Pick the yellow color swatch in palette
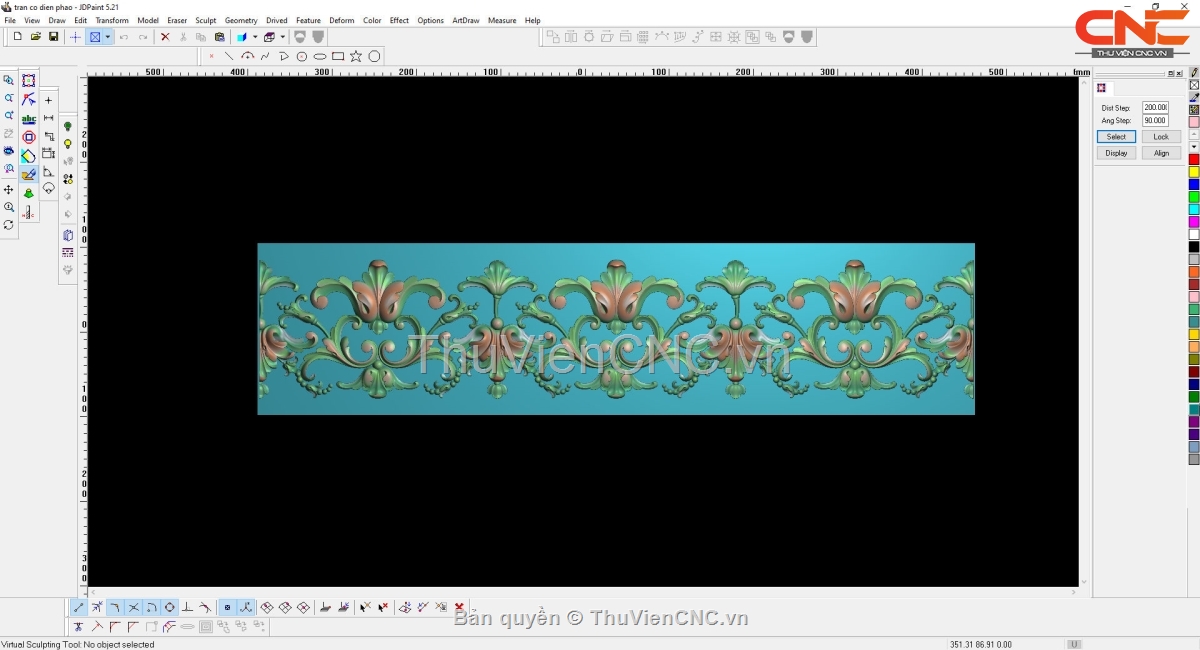The width and height of the screenshot is (1200, 650). click(1194, 172)
